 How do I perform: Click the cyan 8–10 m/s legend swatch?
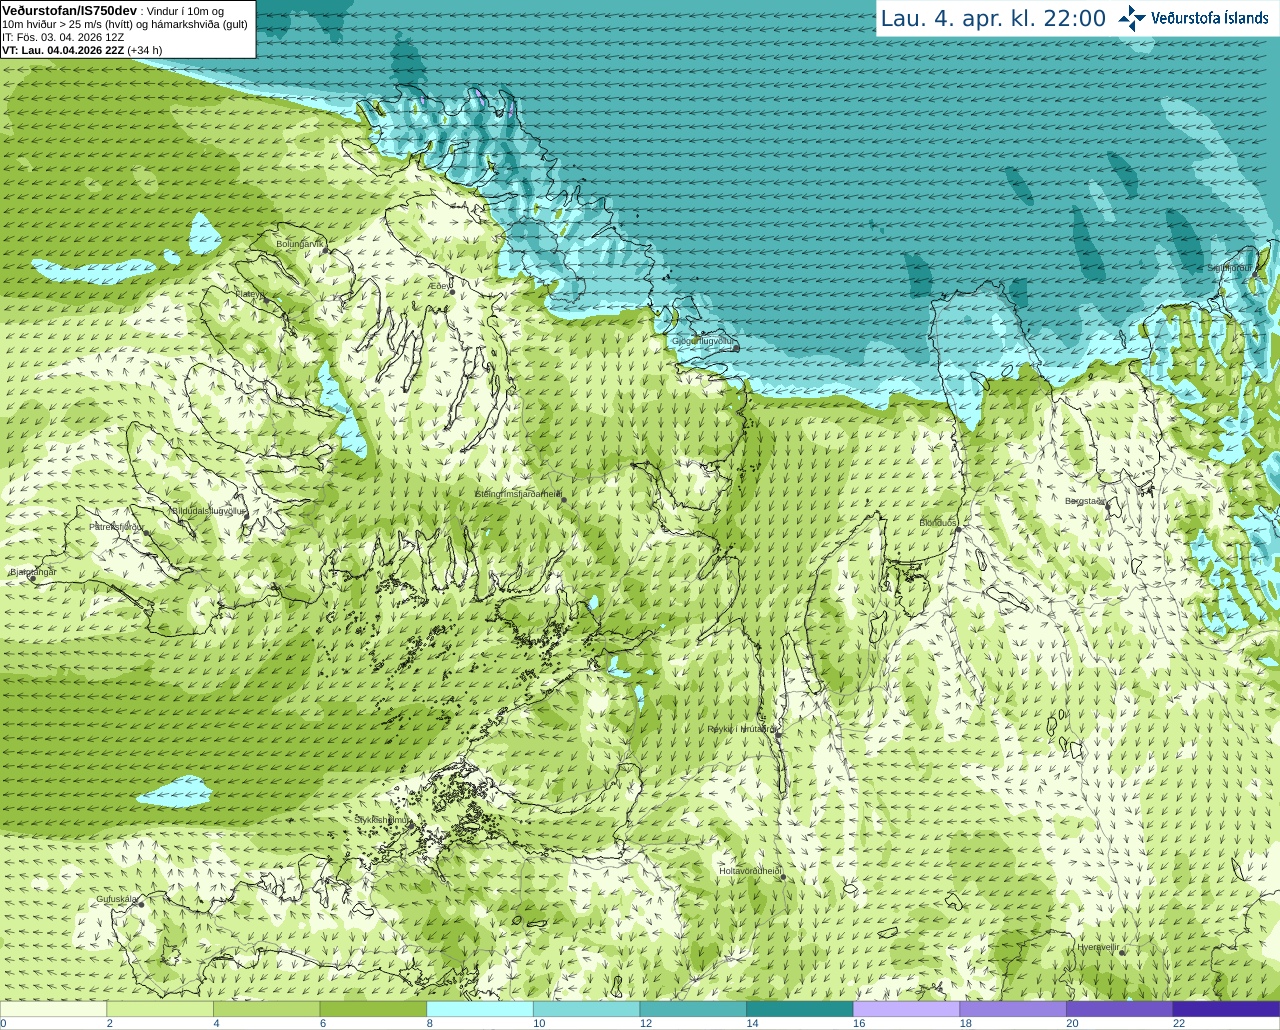479,1009
